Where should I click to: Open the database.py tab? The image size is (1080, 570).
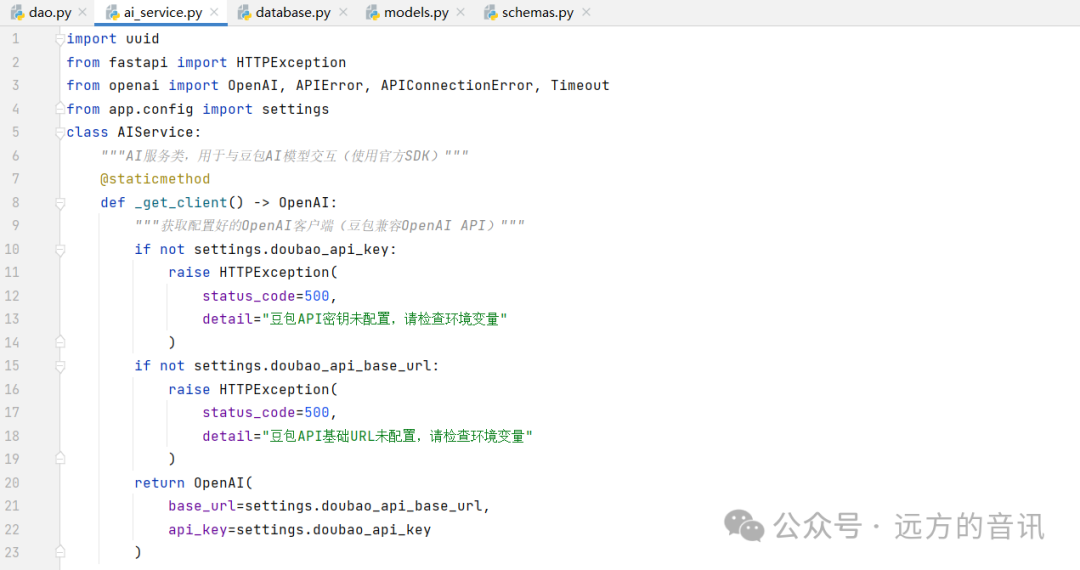click(x=293, y=12)
